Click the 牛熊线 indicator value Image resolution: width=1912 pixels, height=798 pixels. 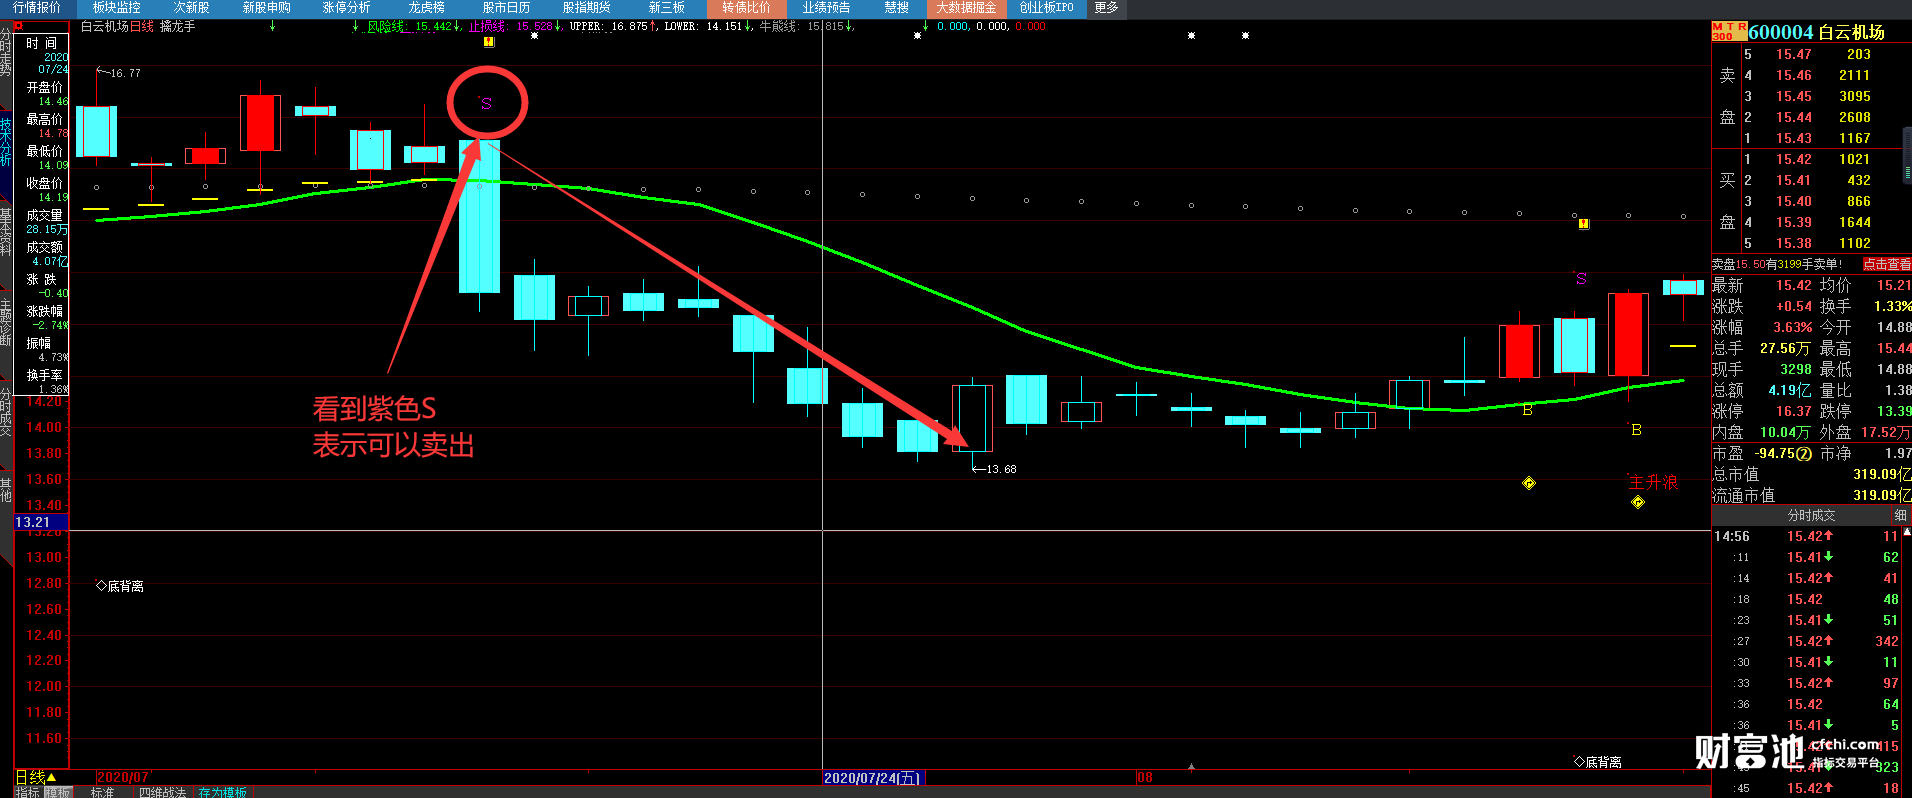click(806, 27)
